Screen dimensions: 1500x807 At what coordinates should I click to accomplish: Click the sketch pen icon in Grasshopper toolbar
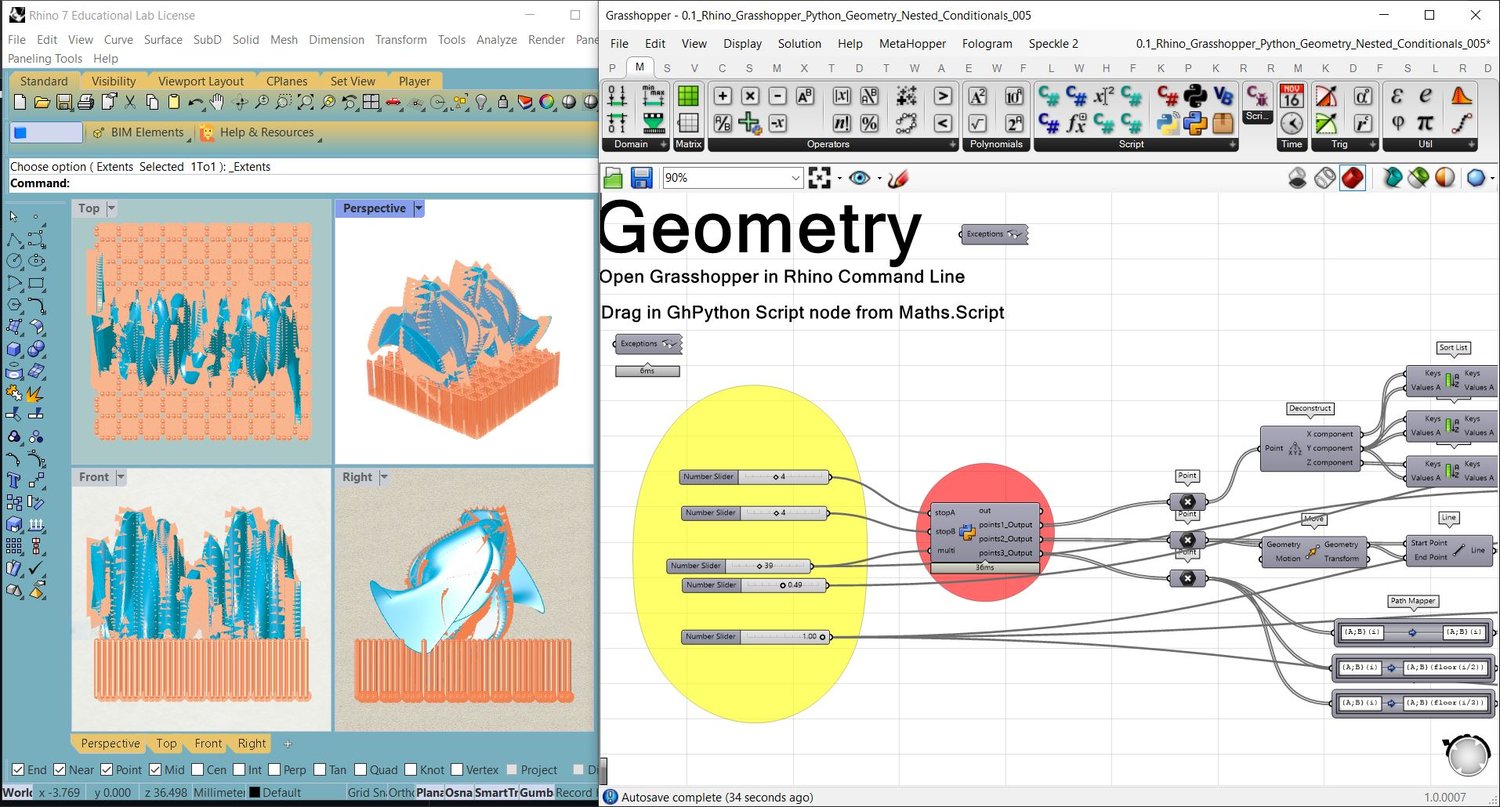coord(898,177)
